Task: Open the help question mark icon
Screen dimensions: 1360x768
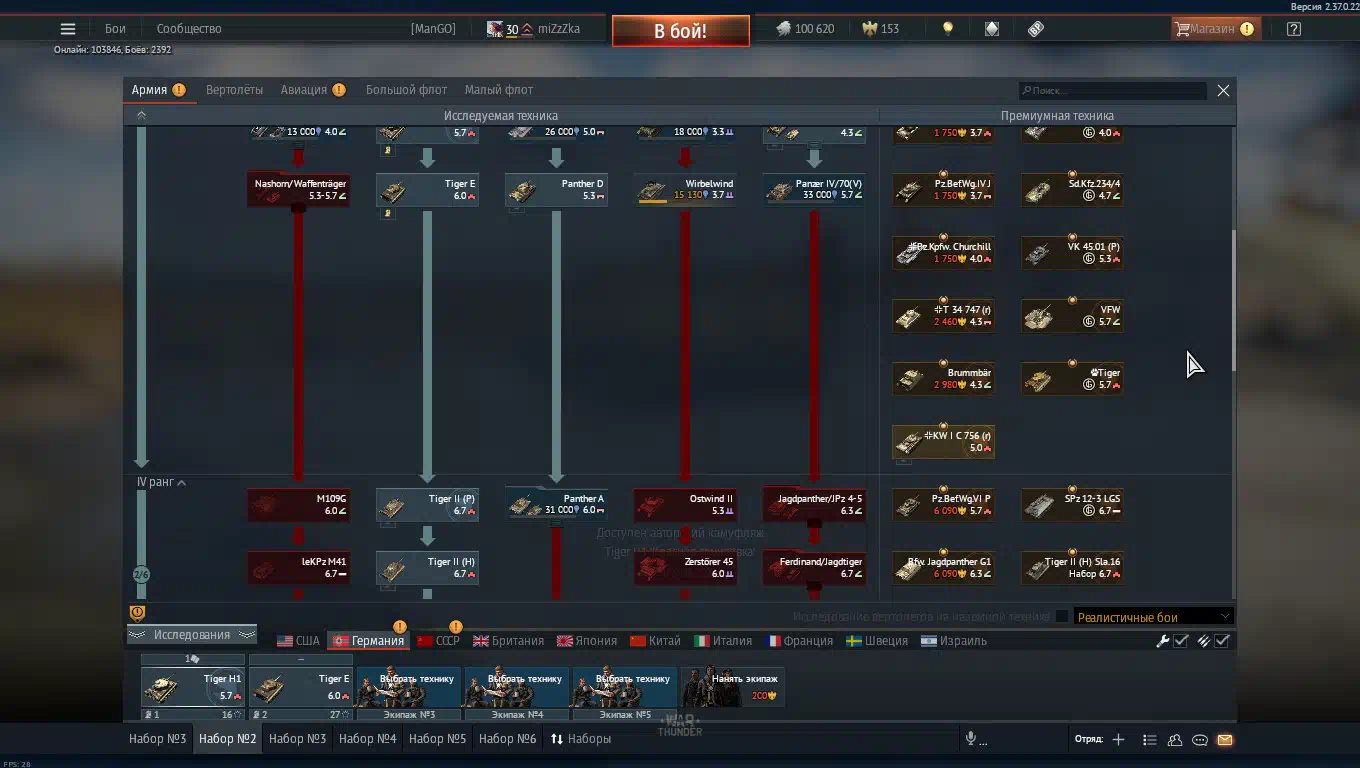Action: point(1294,29)
